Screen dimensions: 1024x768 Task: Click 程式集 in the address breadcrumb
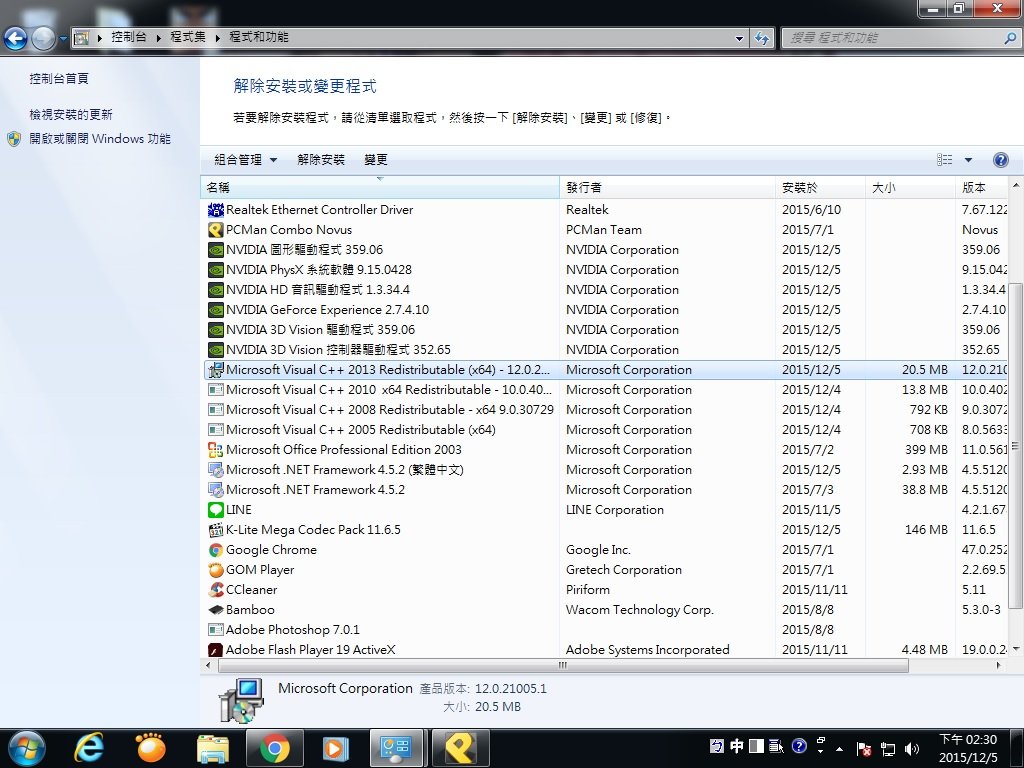click(188, 37)
